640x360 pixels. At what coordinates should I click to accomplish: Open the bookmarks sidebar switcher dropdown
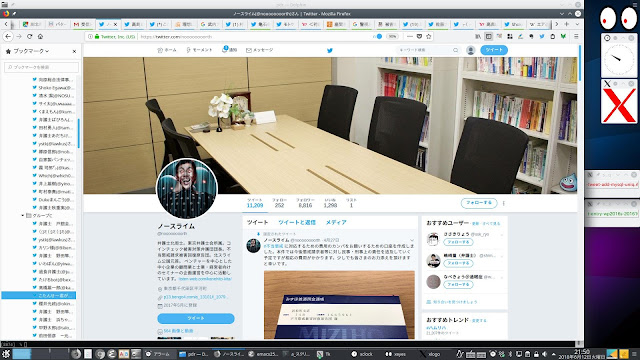click(x=27, y=51)
